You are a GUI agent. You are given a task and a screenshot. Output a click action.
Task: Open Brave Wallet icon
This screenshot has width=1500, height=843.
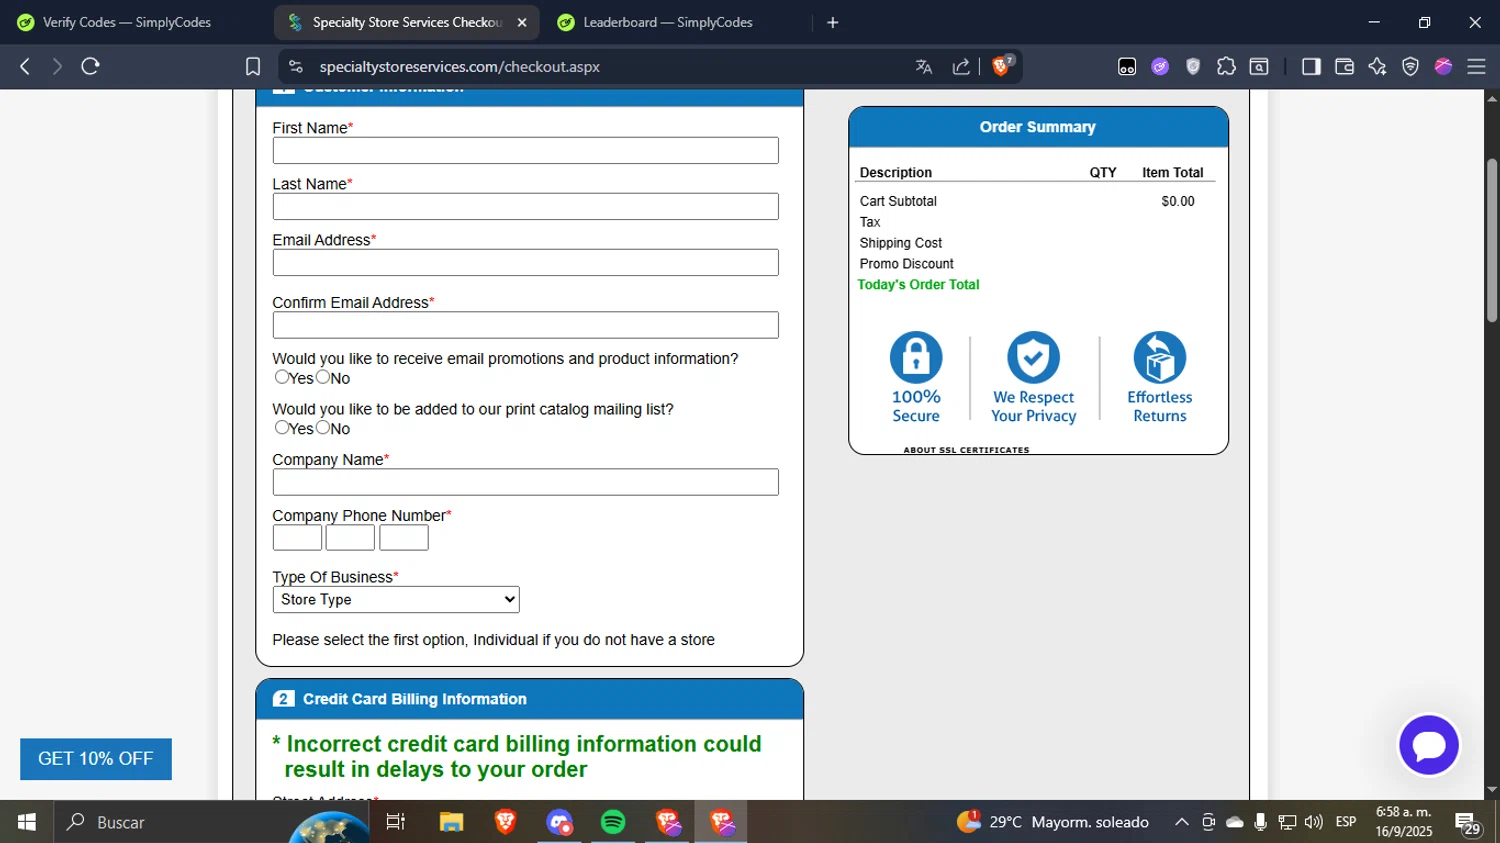(1344, 66)
